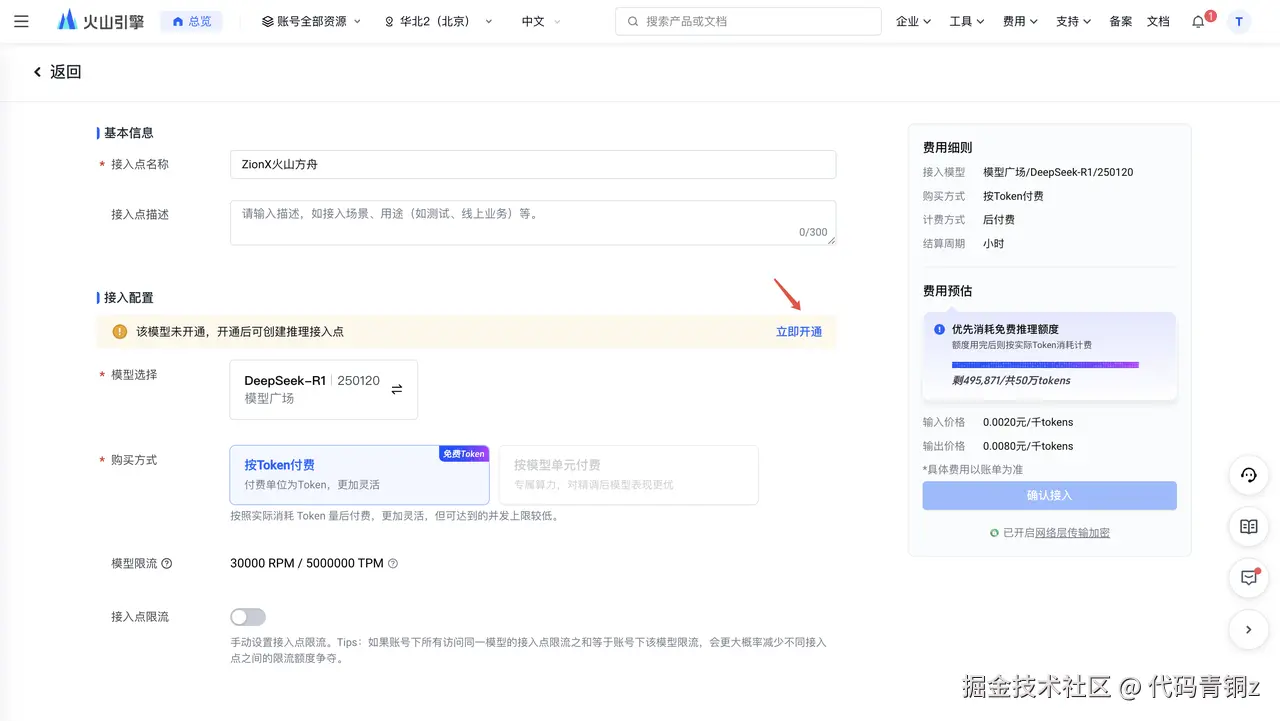Click the 立即开通 link
The image size is (1280, 721).
coord(799,332)
